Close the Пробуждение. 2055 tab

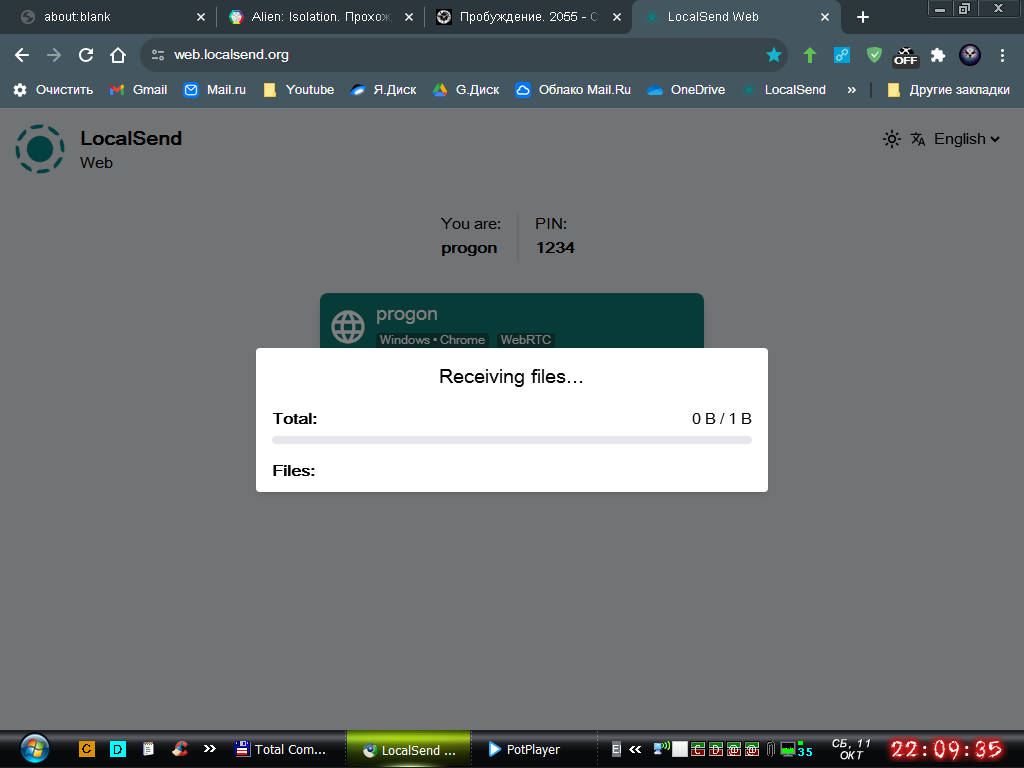point(616,18)
